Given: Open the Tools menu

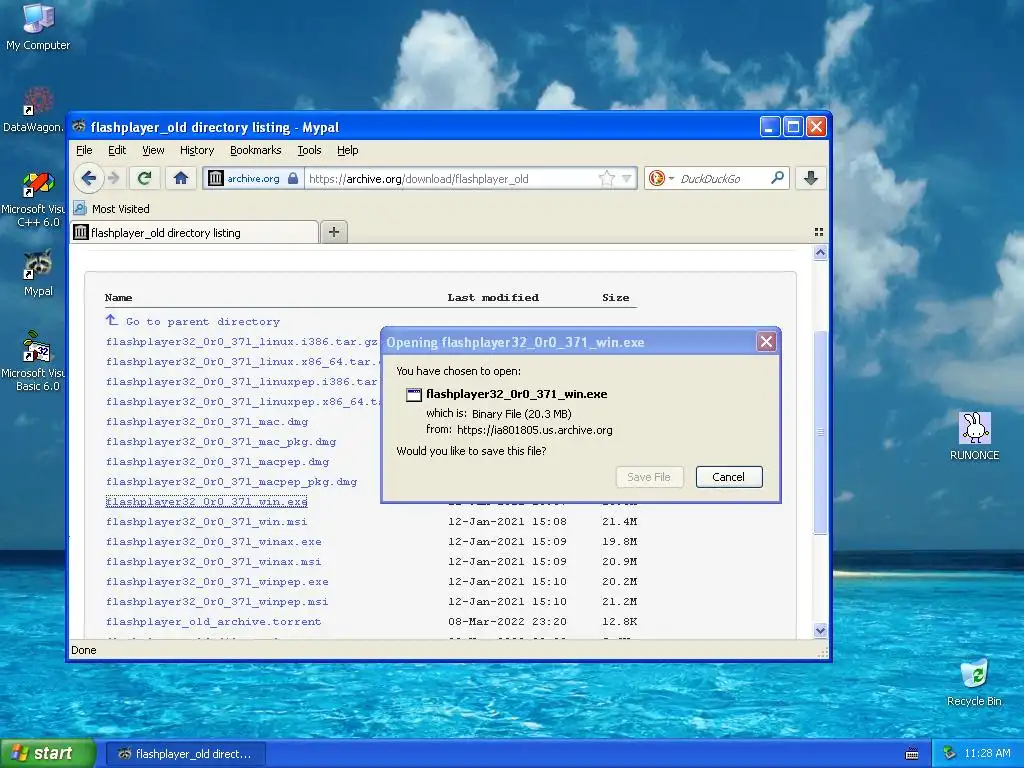Looking at the screenshot, I should 309,150.
